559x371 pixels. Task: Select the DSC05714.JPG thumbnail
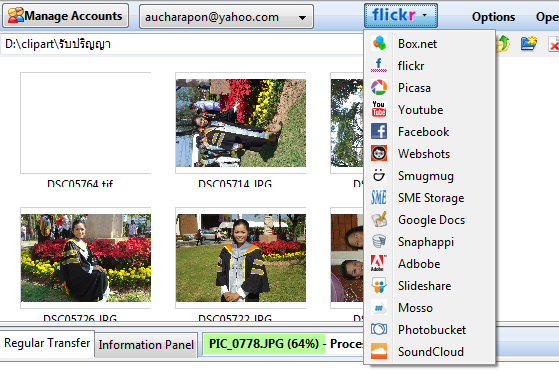pyautogui.click(x=241, y=123)
